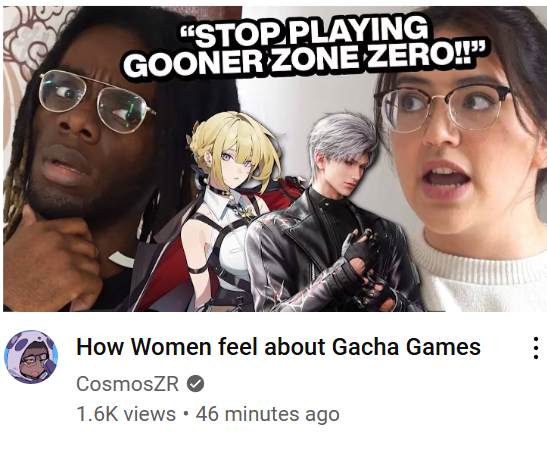Click the man's gold-rimmed glasses
This screenshot has height=458, width=547.
pyautogui.click(x=96, y=99)
